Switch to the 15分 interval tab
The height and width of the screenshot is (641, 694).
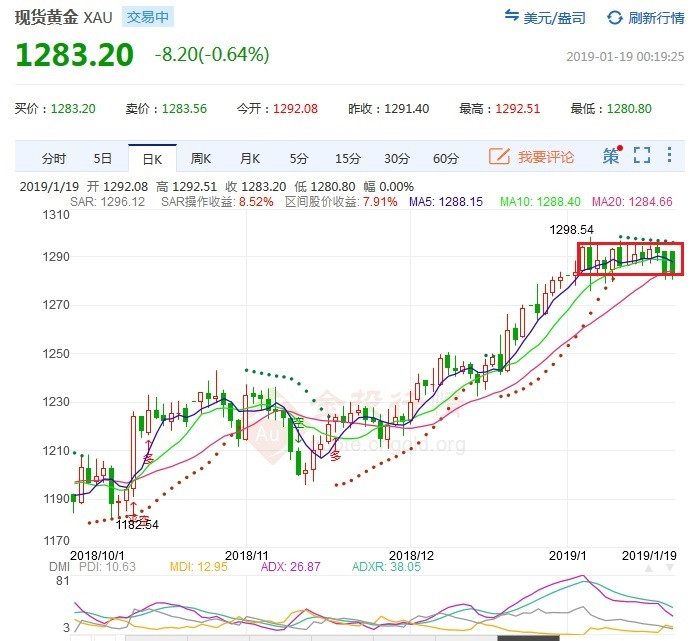pos(347,158)
